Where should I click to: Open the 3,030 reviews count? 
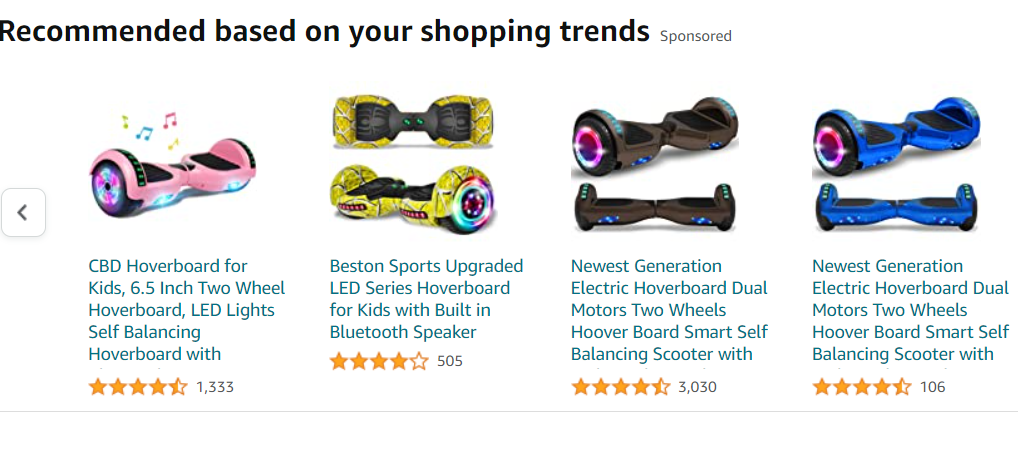[697, 388]
